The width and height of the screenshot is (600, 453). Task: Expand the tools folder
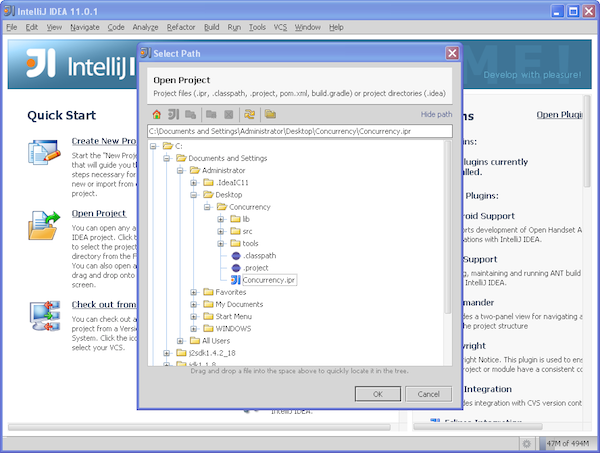(221, 243)
